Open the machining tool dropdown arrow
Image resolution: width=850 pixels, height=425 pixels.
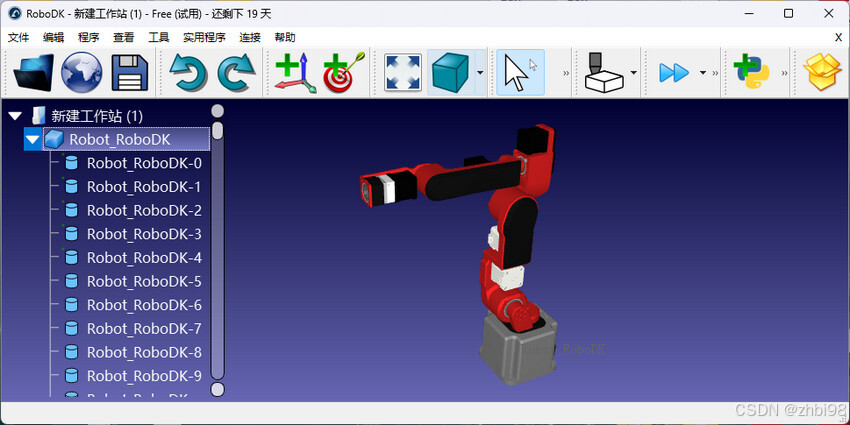[x=633, y=73]
